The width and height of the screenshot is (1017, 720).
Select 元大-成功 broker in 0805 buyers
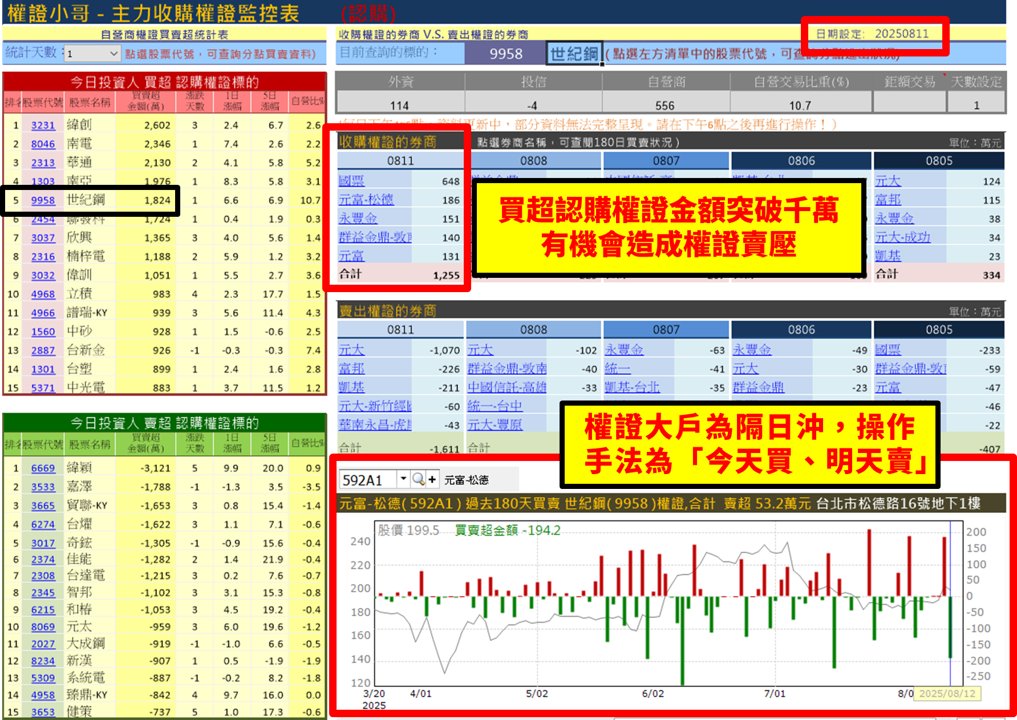point(903,237)
